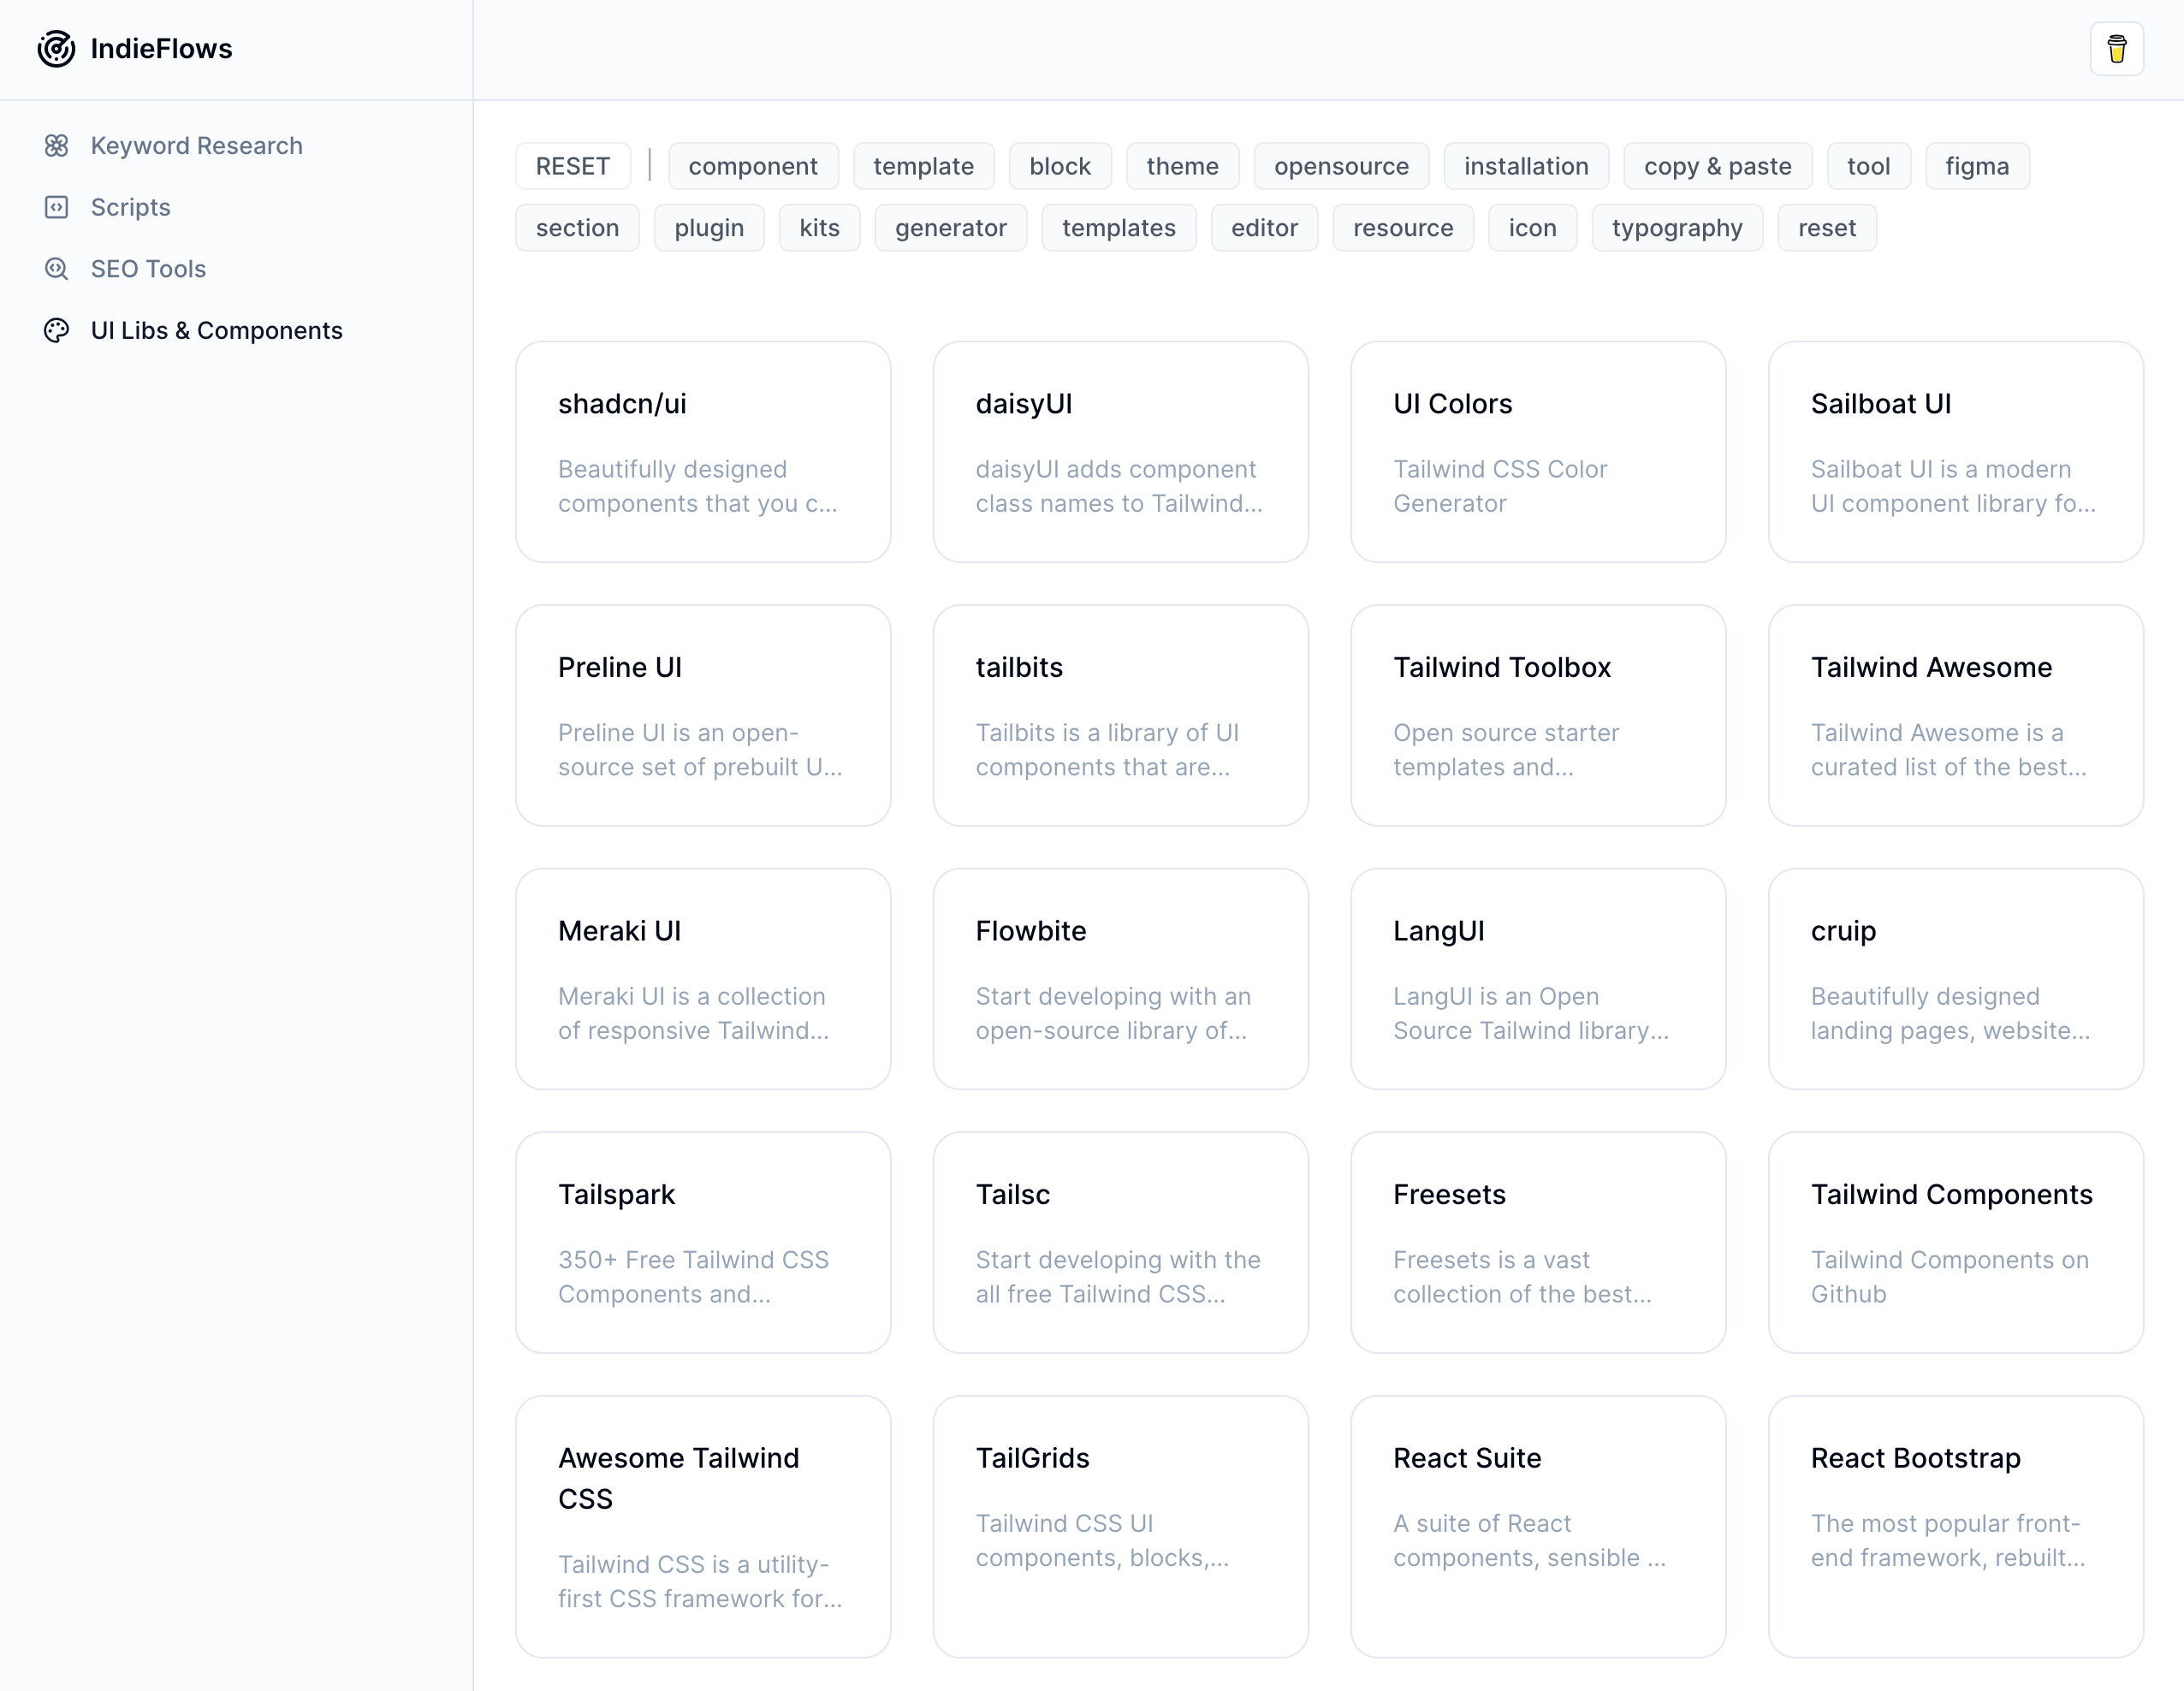Click the SEO Tools magnifier icon

(57, 269)
